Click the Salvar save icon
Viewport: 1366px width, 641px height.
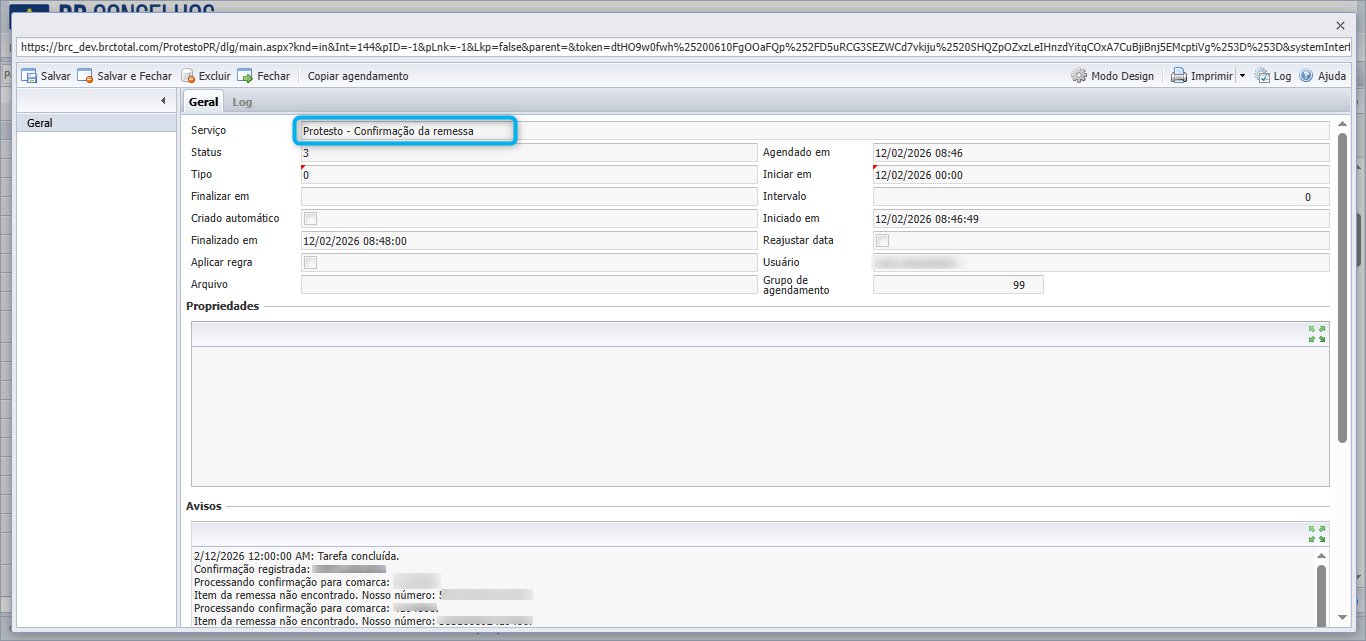[29, 76]
